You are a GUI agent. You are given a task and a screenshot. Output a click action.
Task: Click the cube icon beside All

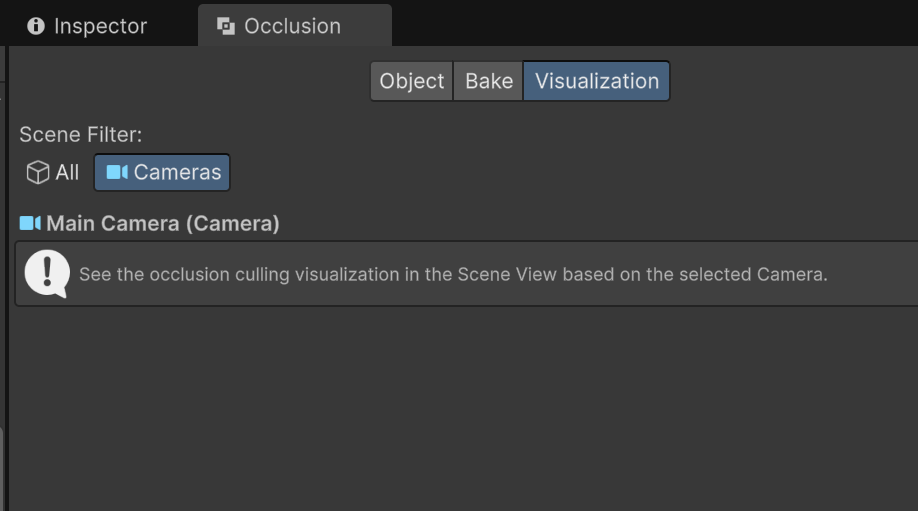pyautogui.click(x=38, y=173)
